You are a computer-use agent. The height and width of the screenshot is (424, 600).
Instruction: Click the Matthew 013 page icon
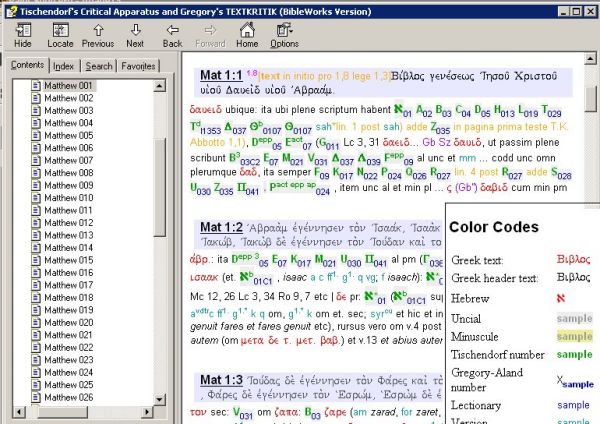36,235
